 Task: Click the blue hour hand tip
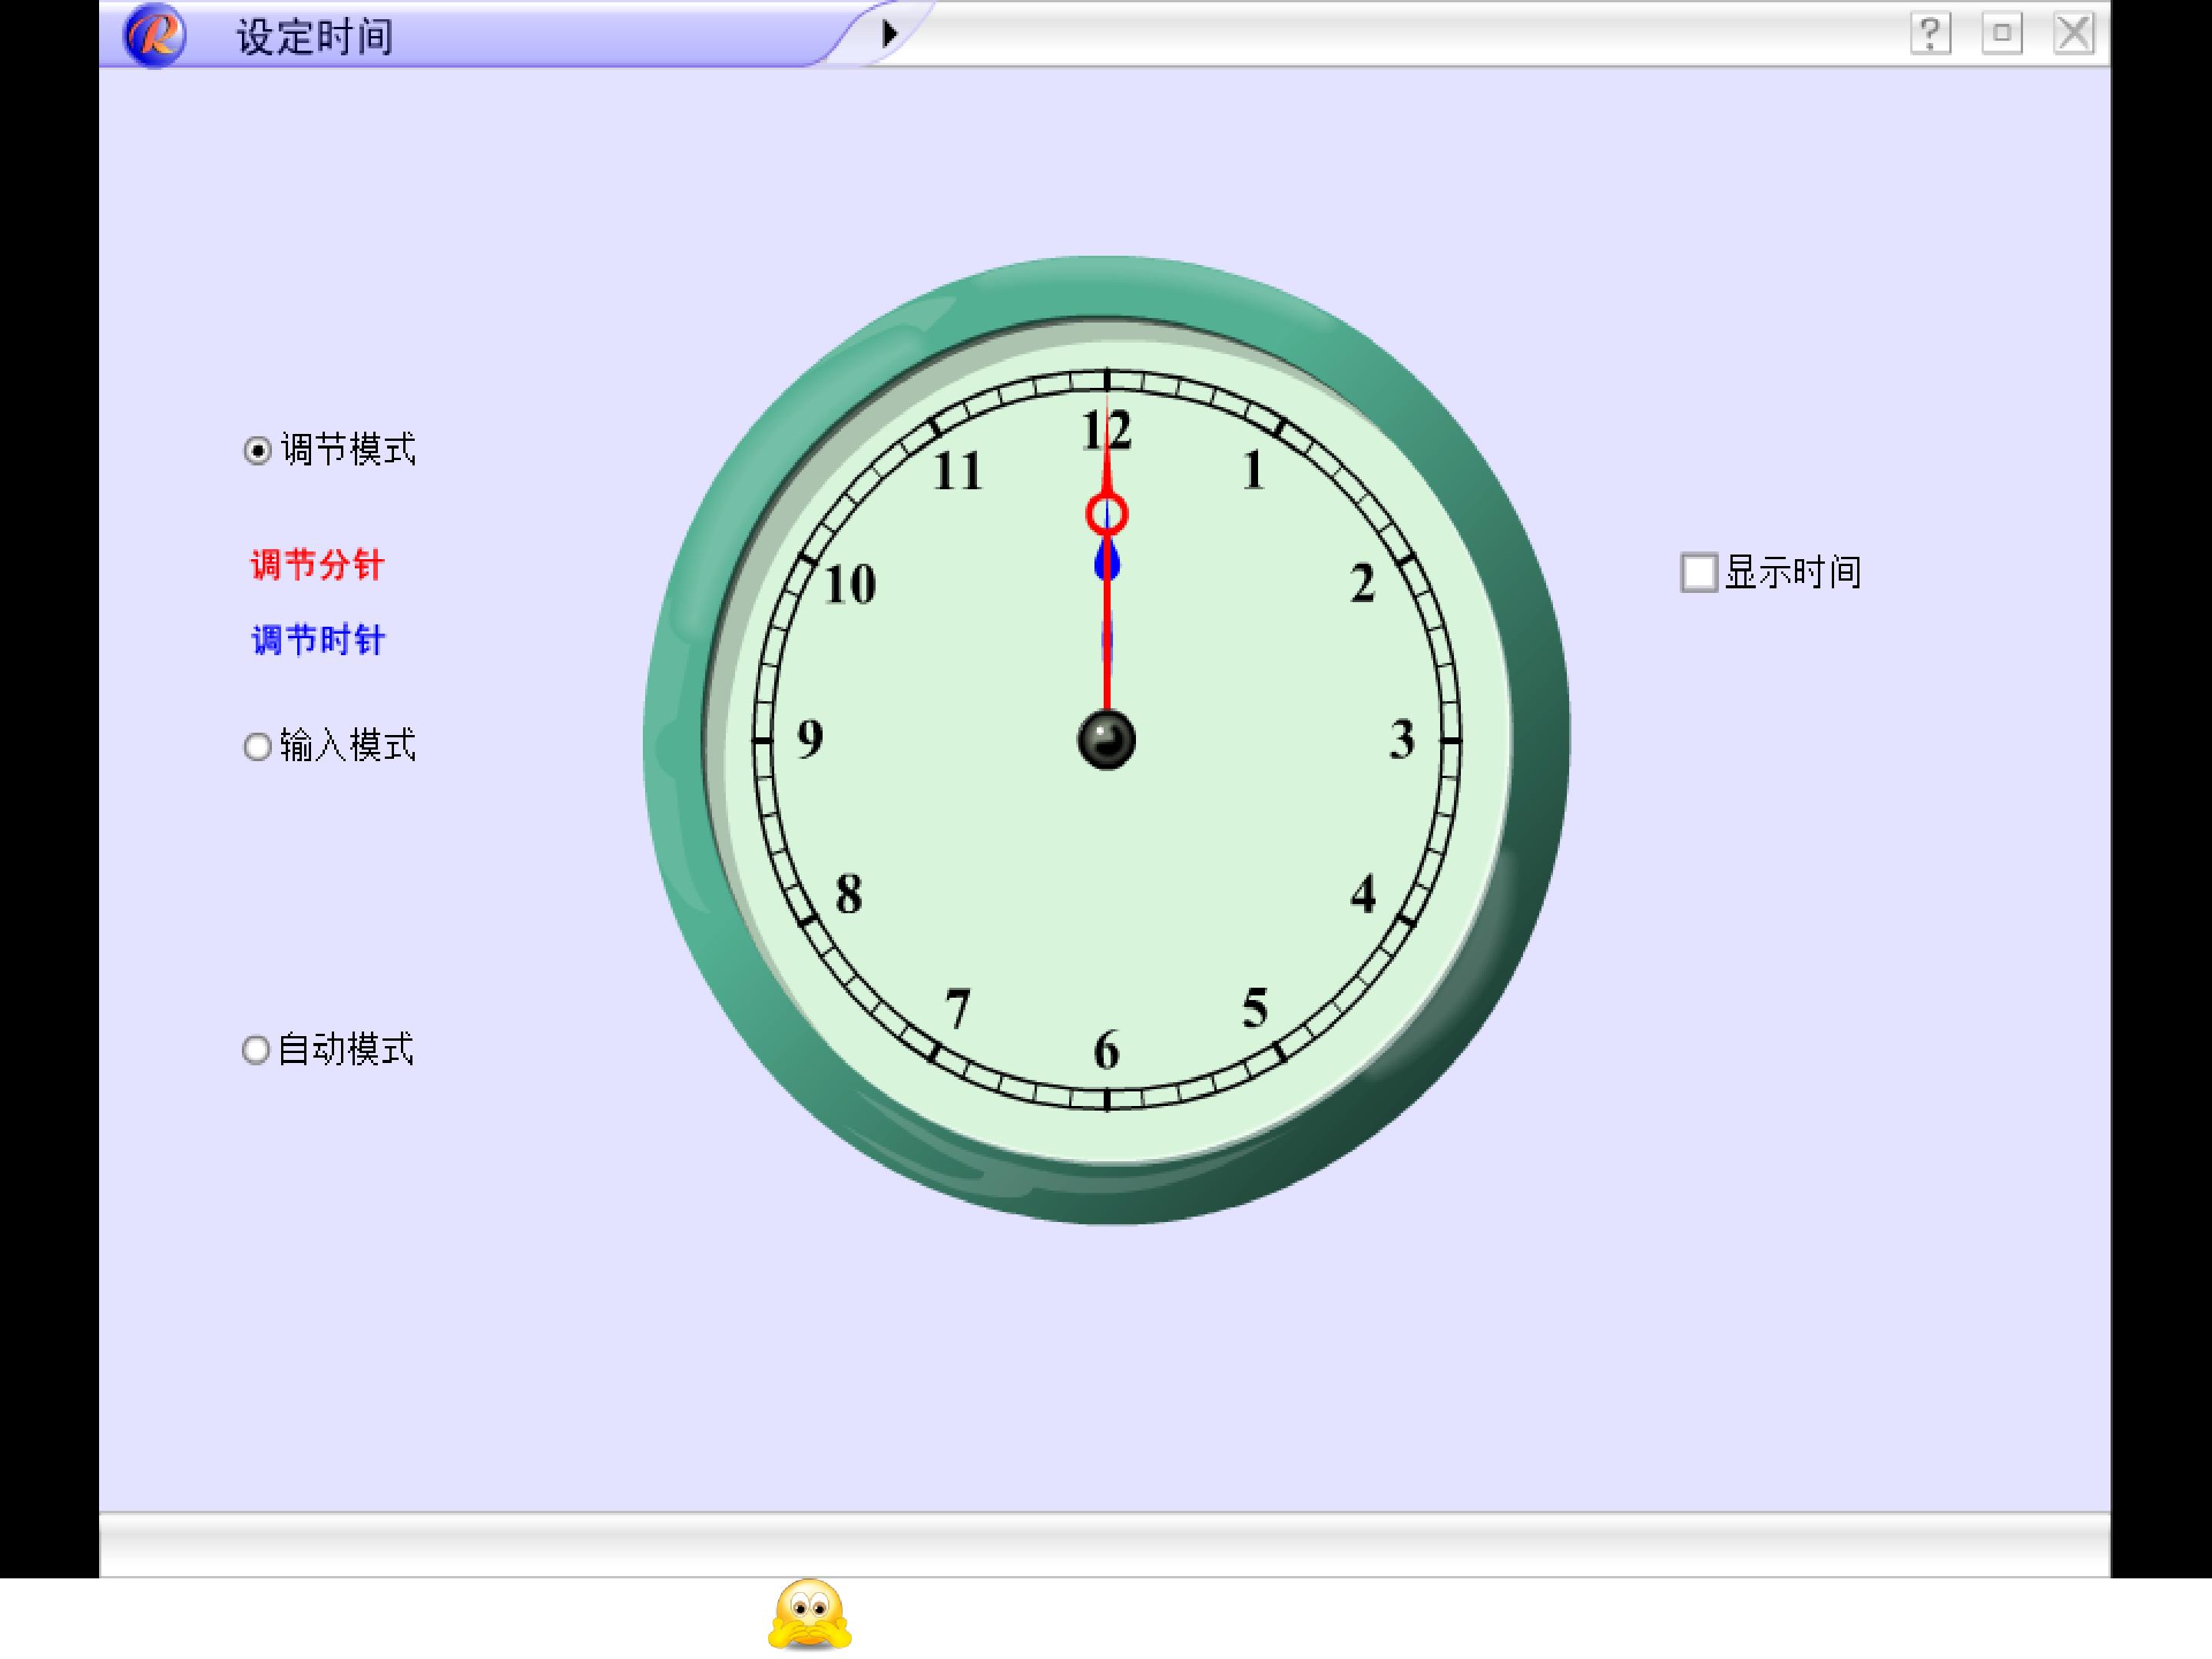[x=1107, y=562]
